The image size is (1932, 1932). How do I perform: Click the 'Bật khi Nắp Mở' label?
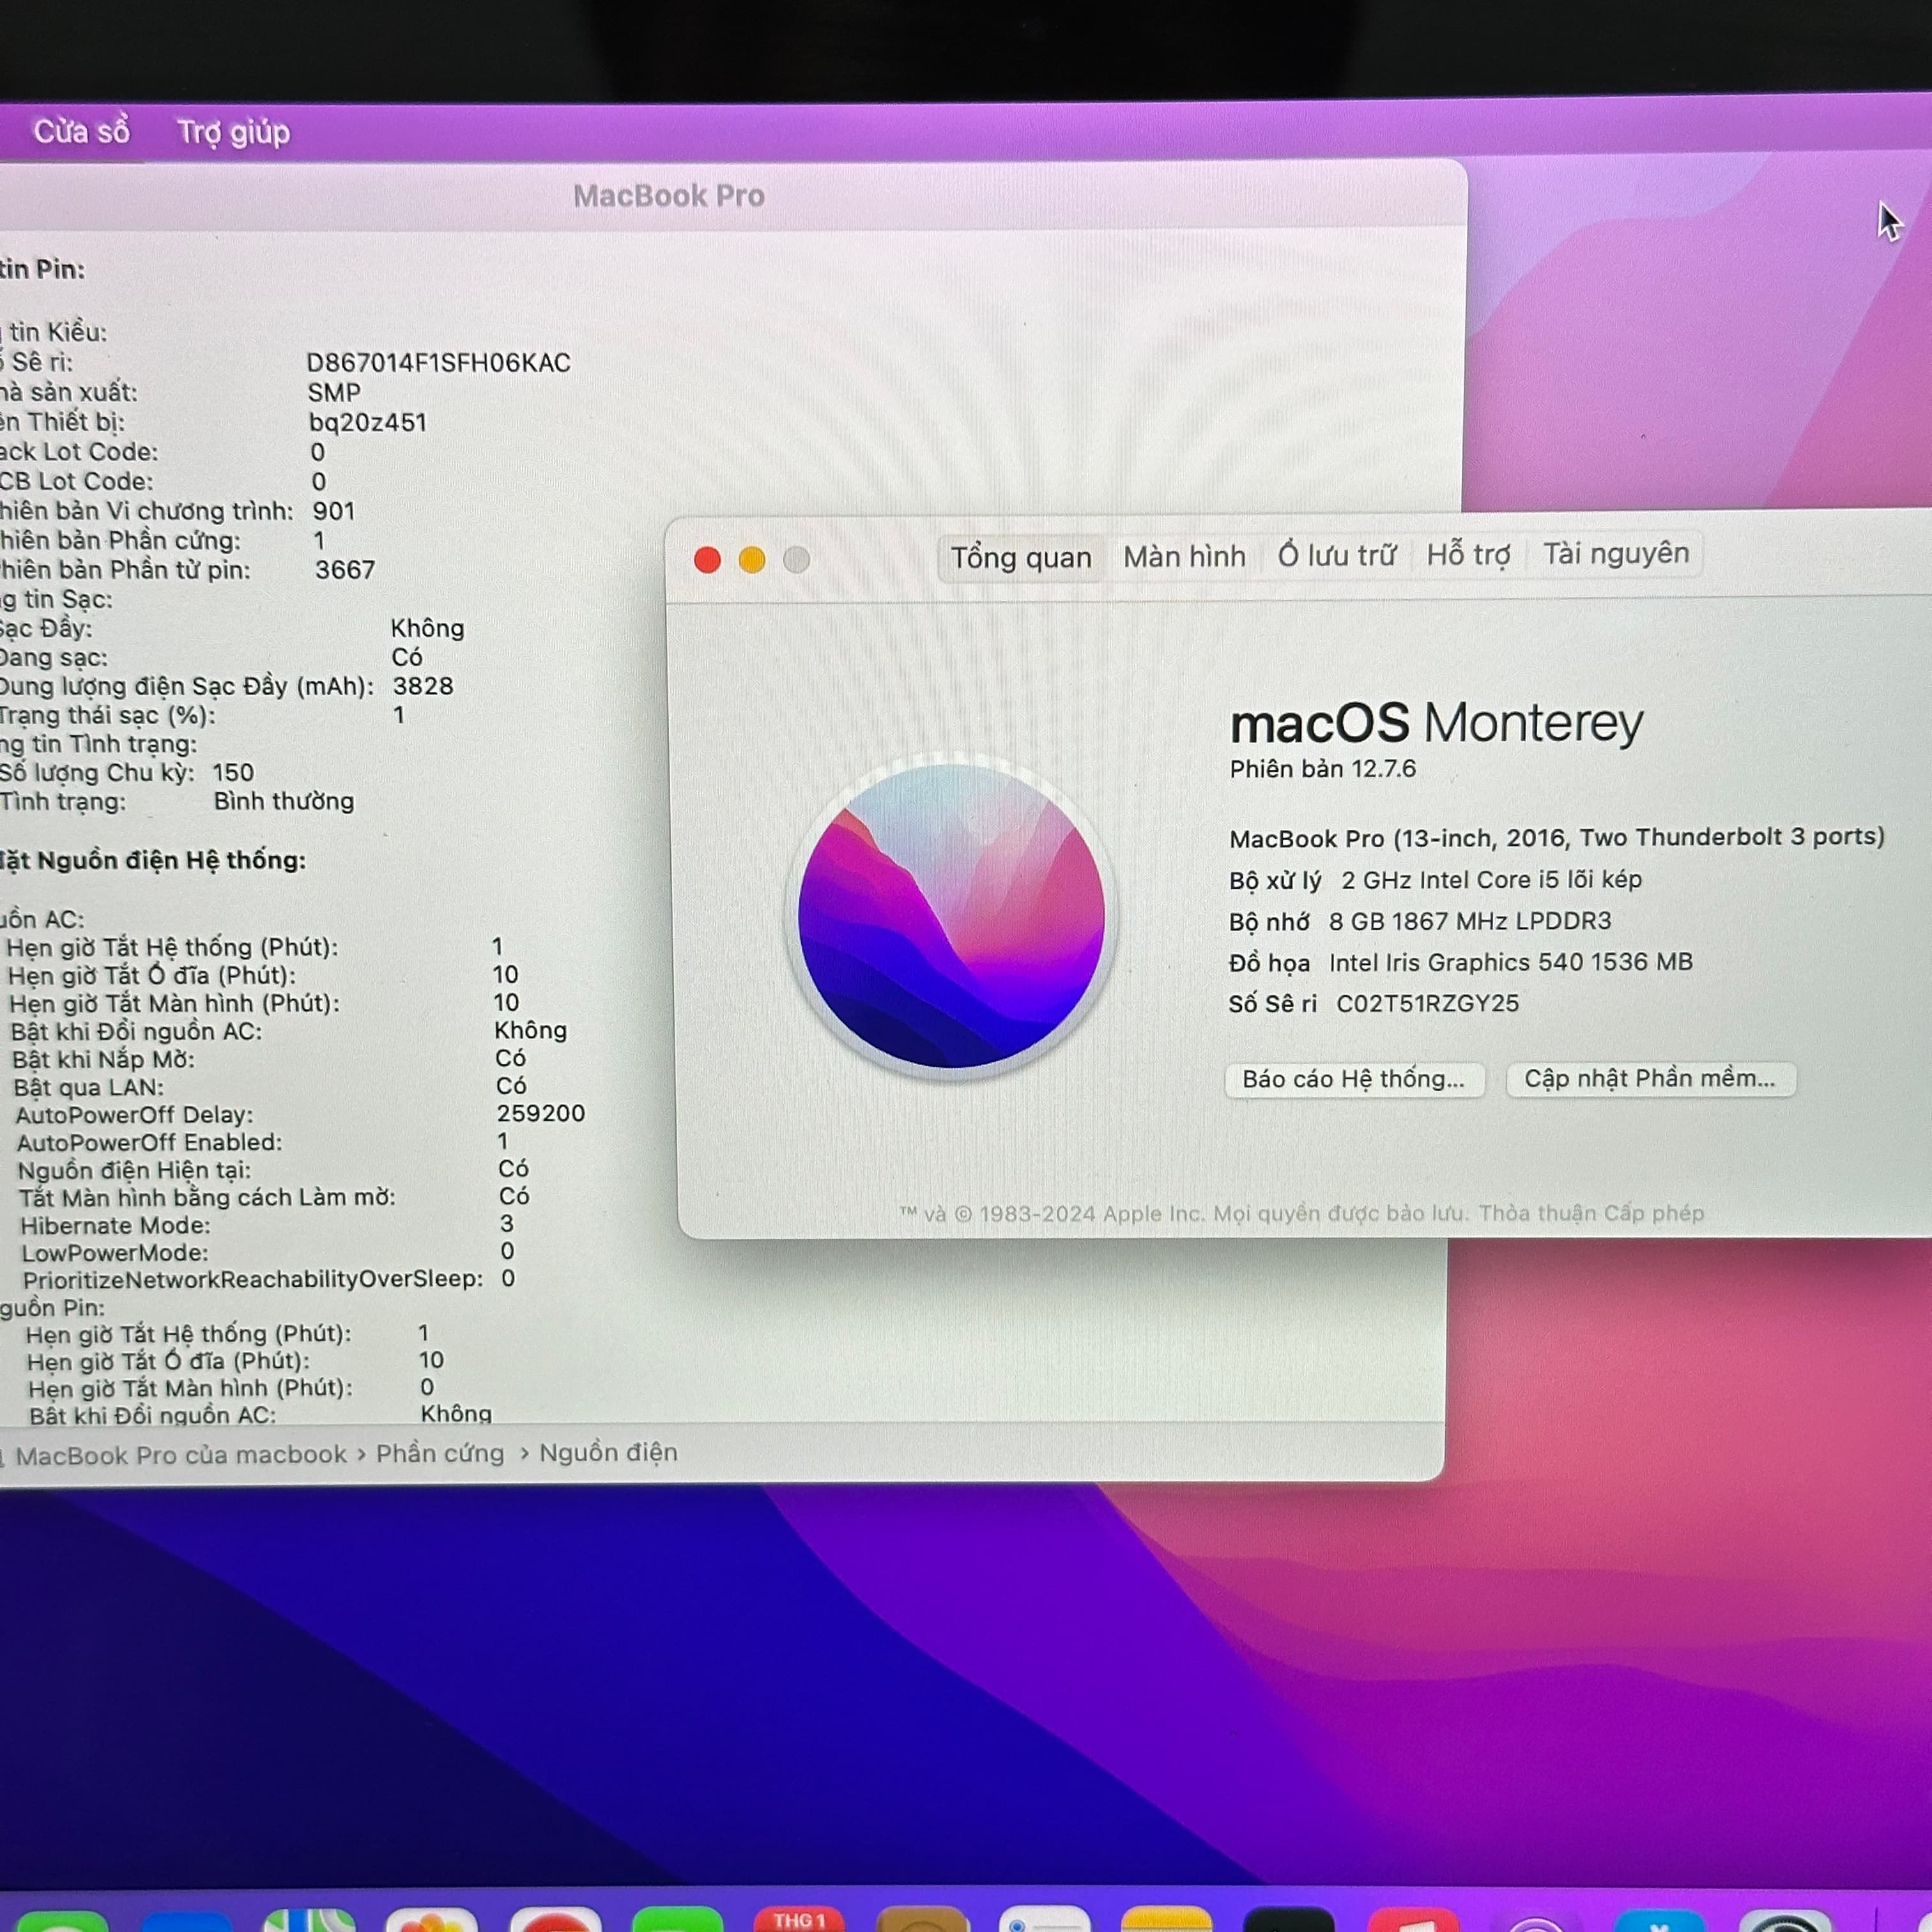103,1059
